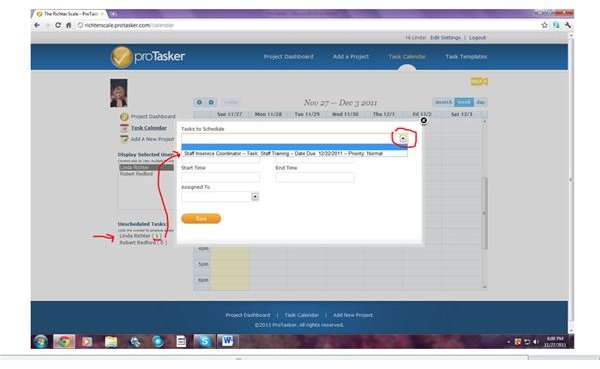Expand the Assigned To dropdown

point(255,197)
